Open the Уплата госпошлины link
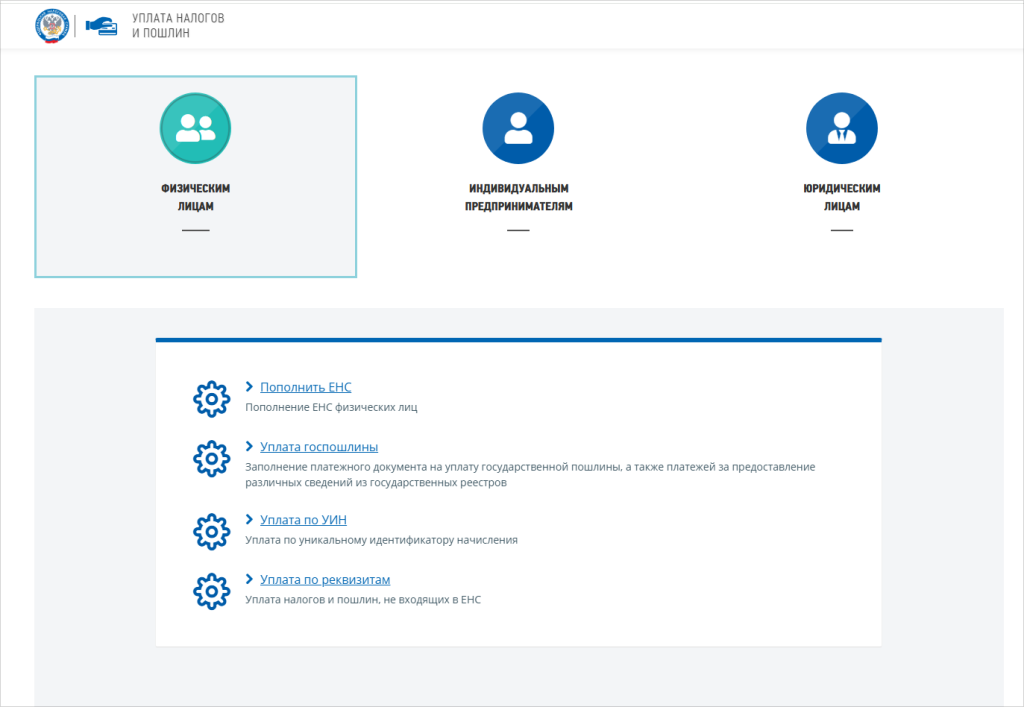 (x=319, y=447)
